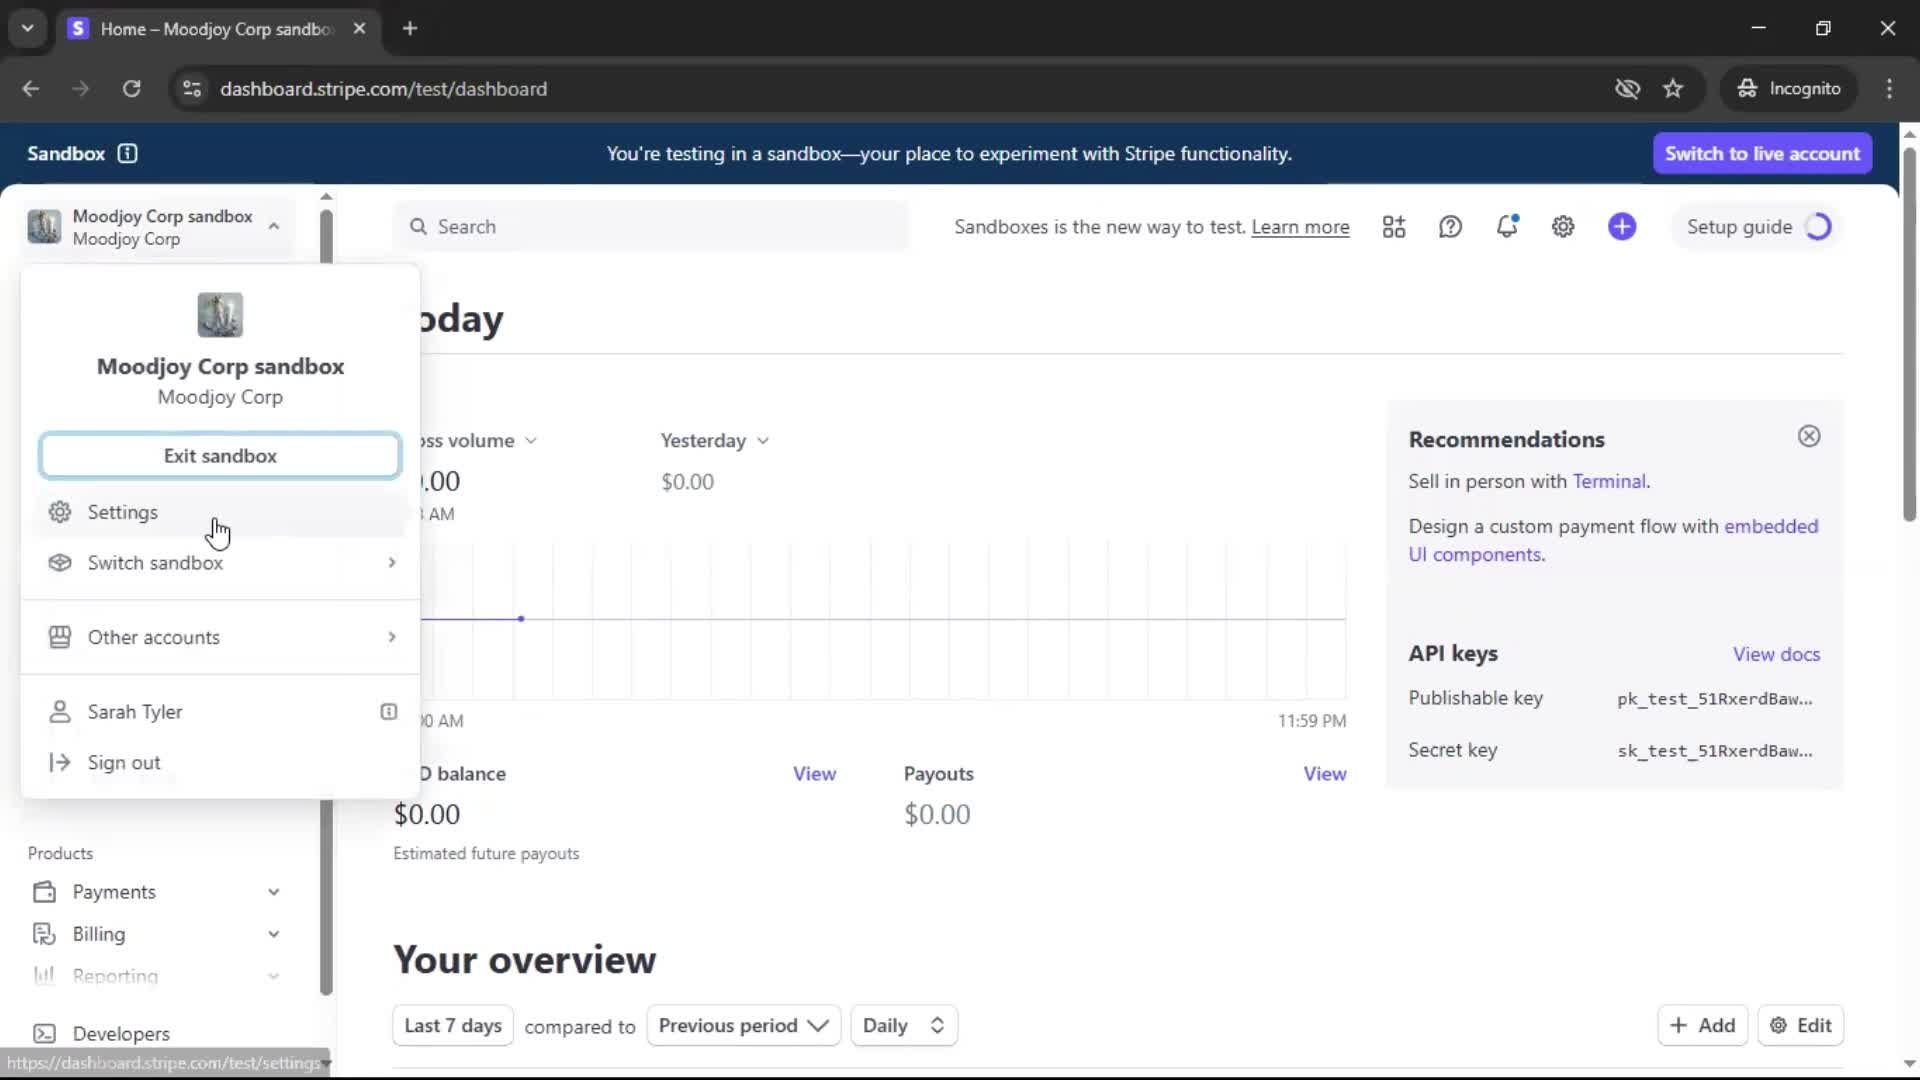The width and height of the screenshot is (1920, 1080).
Task: Click the Billing icon in sidebar
Action: (44, 934)
